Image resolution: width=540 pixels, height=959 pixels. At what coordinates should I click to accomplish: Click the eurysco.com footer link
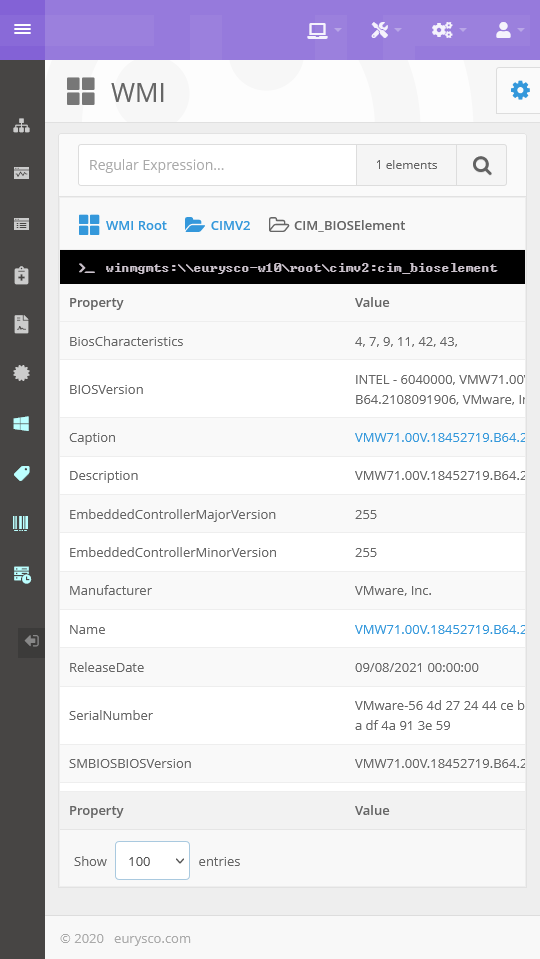coord(152,938)
